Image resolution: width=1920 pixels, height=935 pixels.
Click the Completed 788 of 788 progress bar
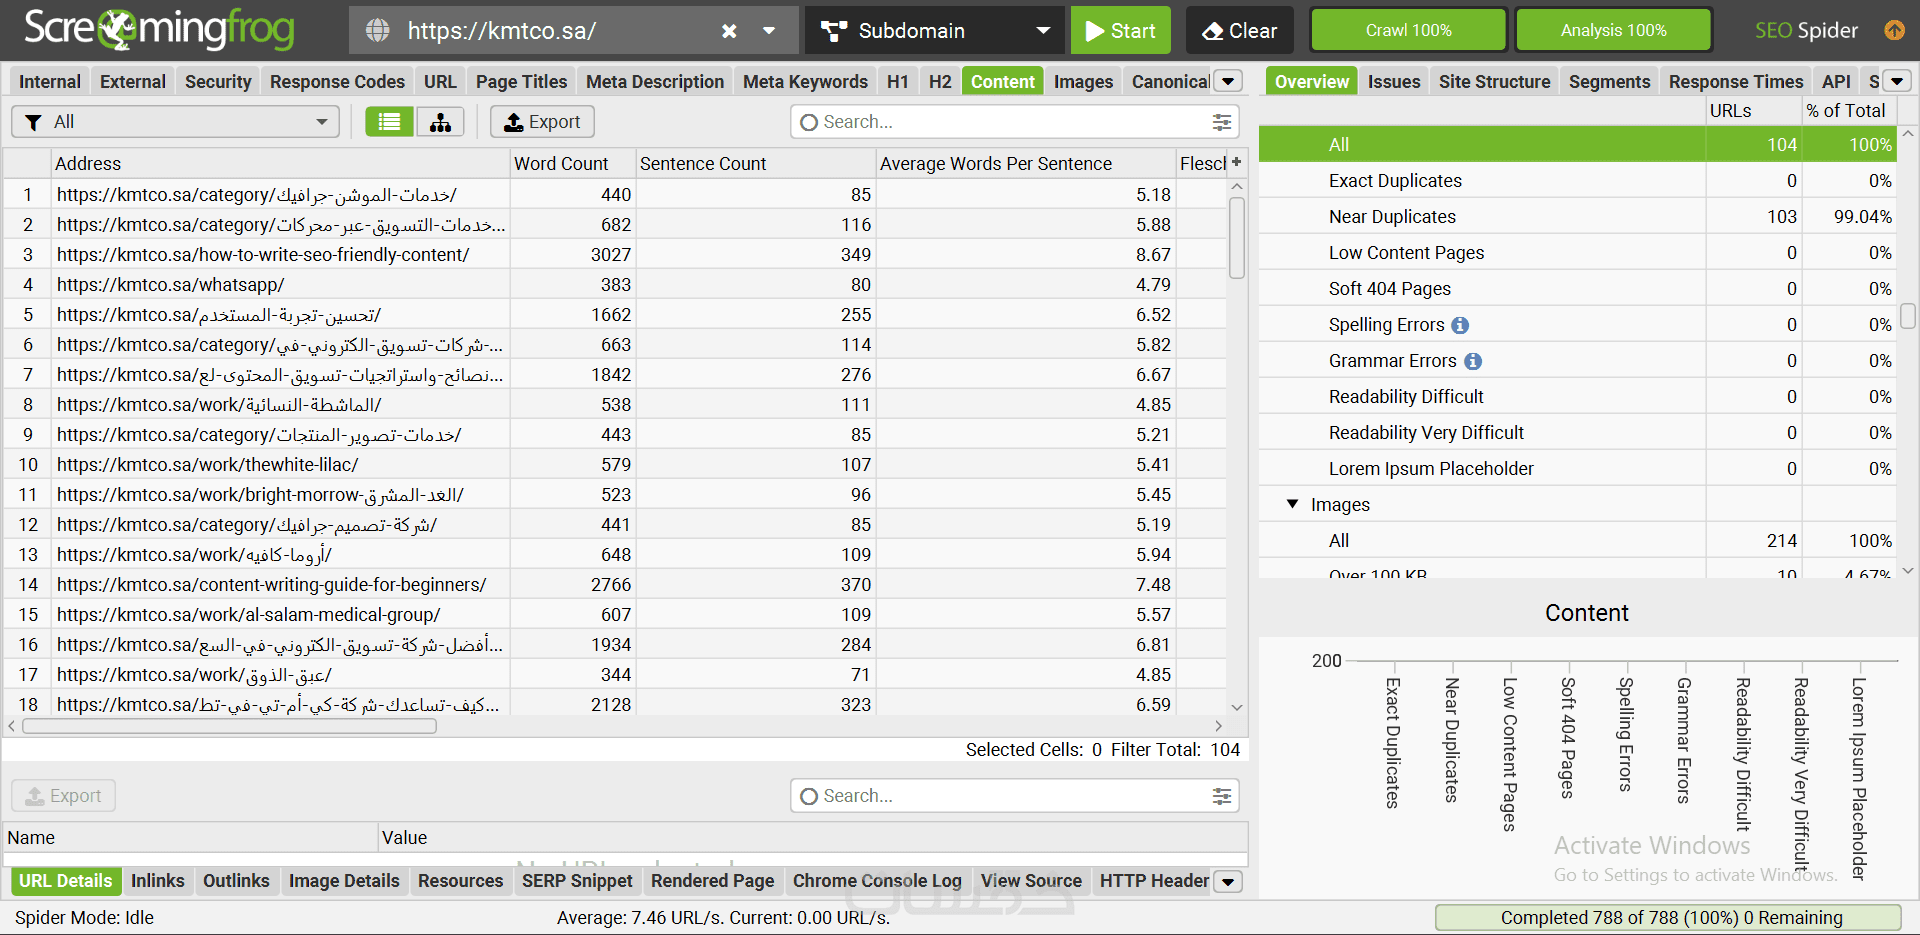click(1668, 917)
